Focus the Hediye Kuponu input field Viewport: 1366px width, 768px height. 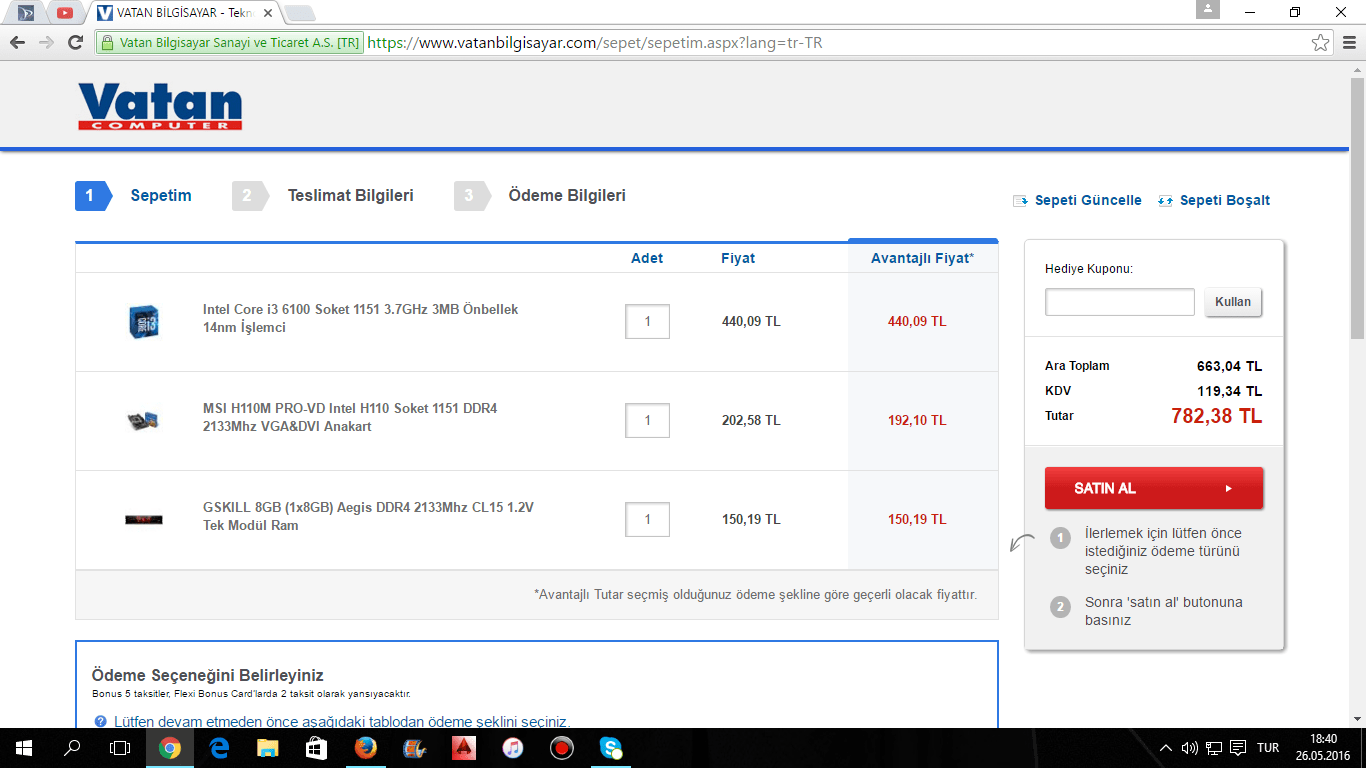(x=1120, y=302)
